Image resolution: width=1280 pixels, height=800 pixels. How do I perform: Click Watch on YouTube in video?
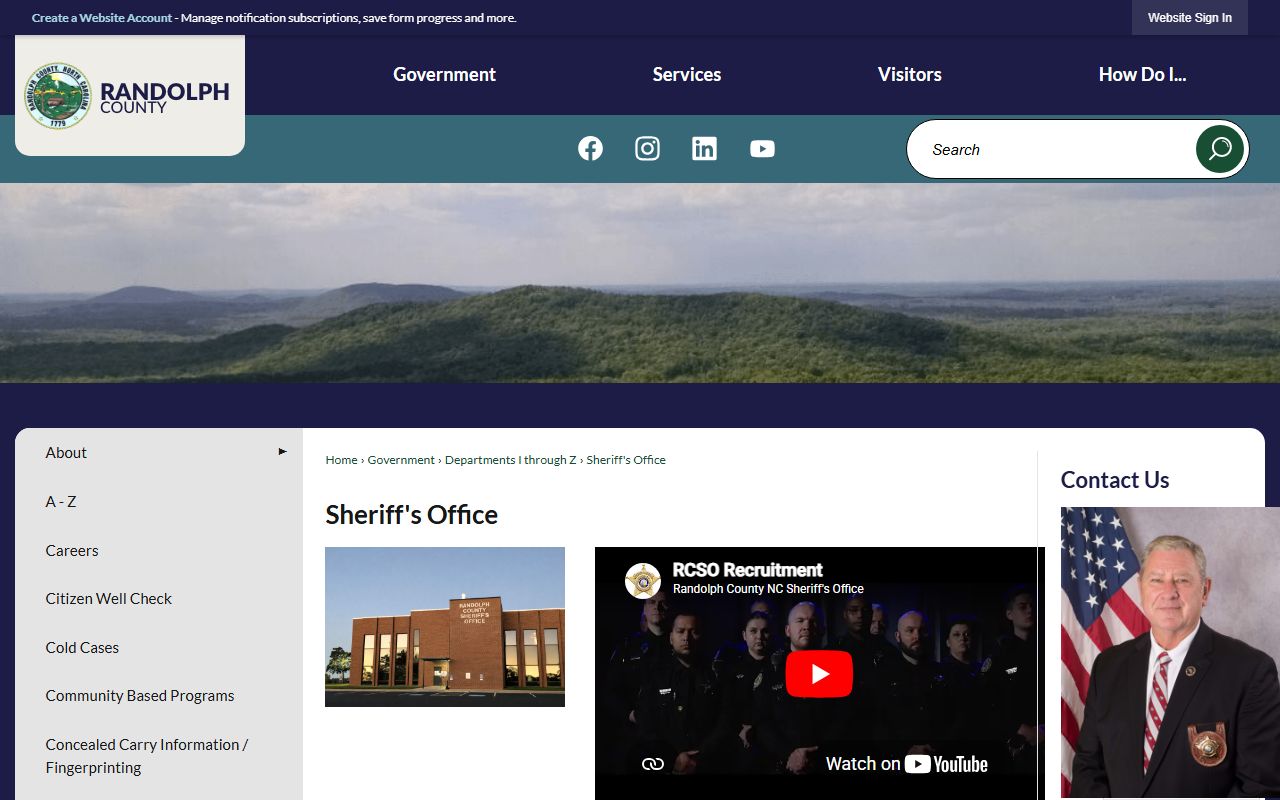point(906,764)
